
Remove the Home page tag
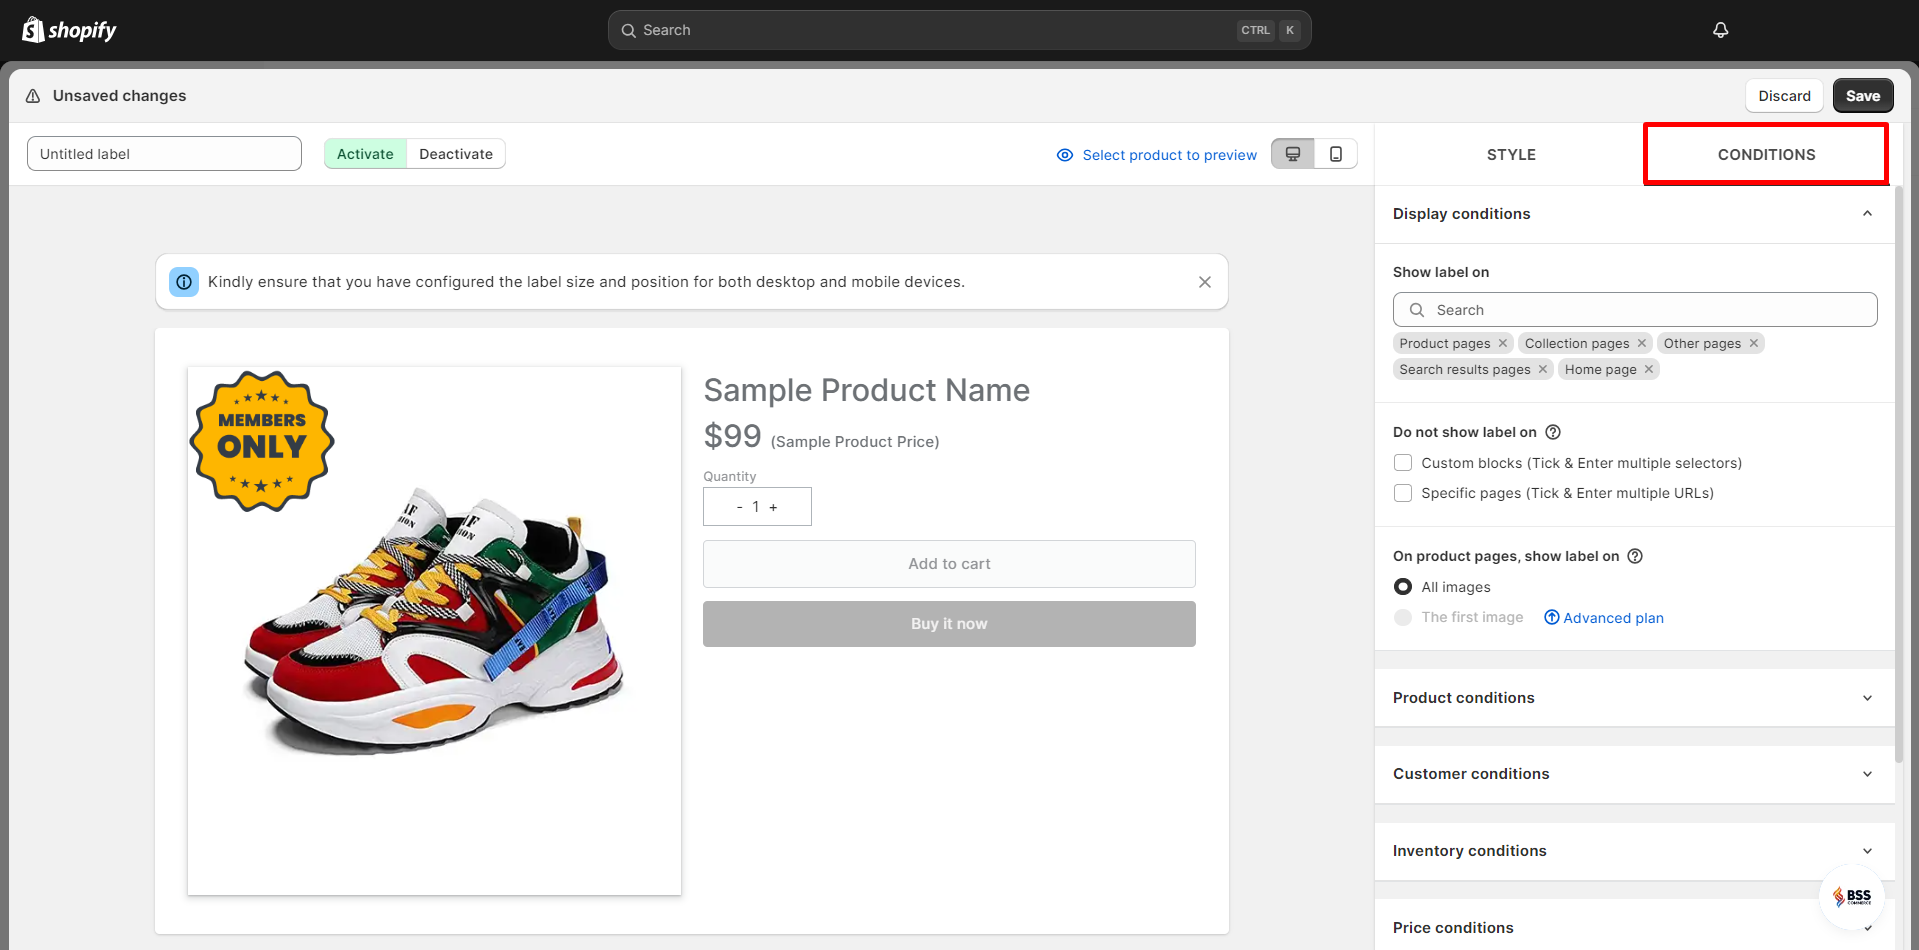[x=1648, y=369]
